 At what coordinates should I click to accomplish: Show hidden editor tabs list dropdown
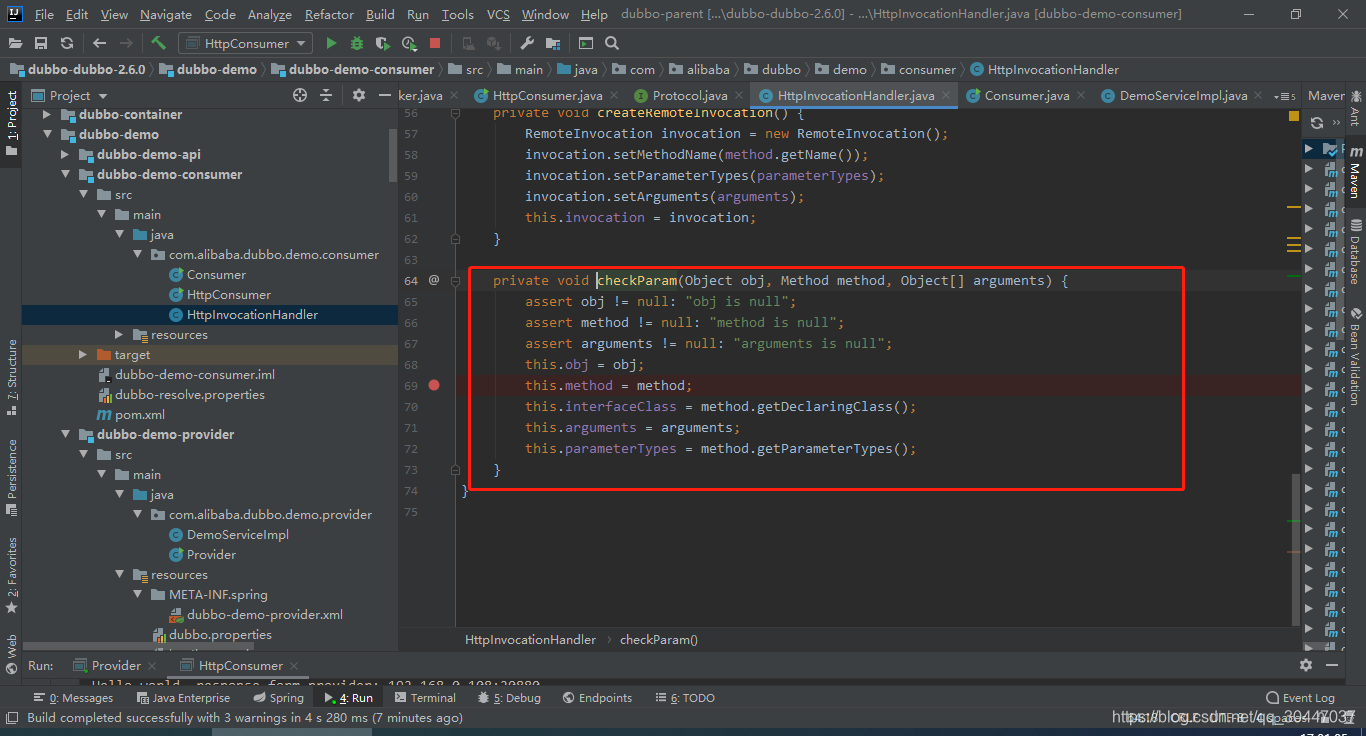click(1283, 96)
